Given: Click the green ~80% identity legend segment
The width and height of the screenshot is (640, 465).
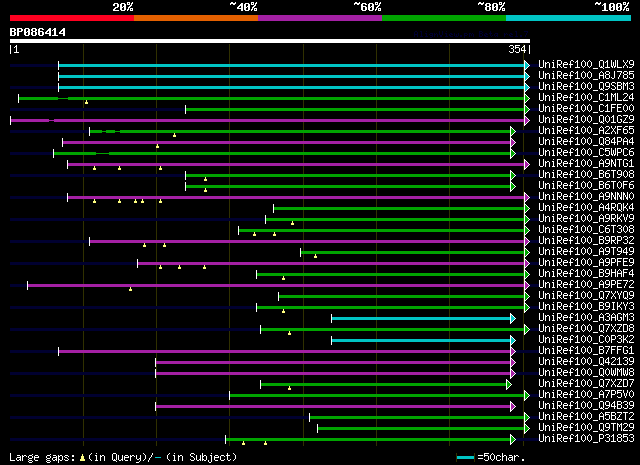Looking at the screenshot, I should [x=444, y=18].
